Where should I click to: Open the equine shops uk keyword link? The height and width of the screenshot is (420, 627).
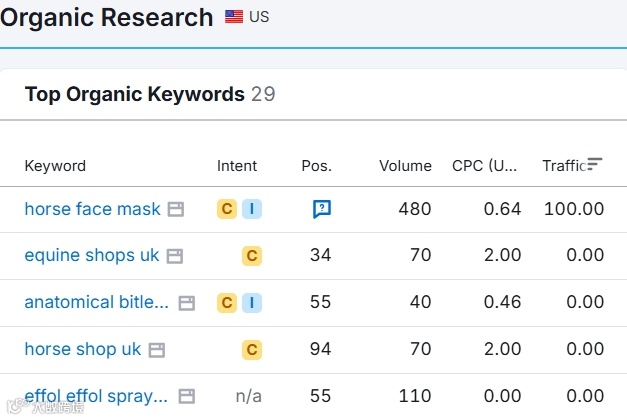pos(91,256)
